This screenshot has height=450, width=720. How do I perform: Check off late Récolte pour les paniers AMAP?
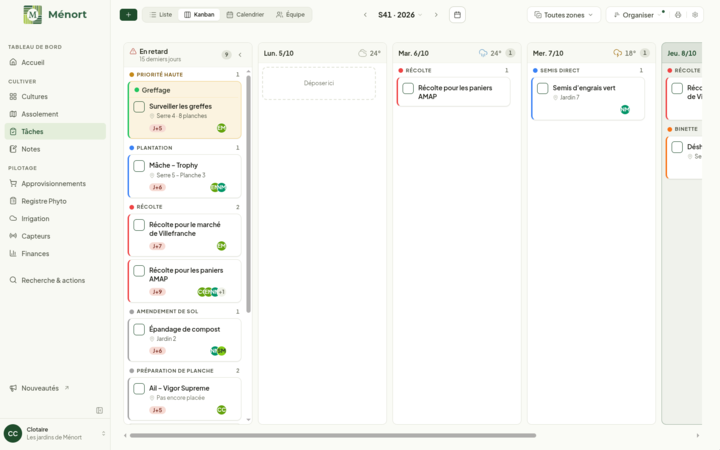pos(139,271)
